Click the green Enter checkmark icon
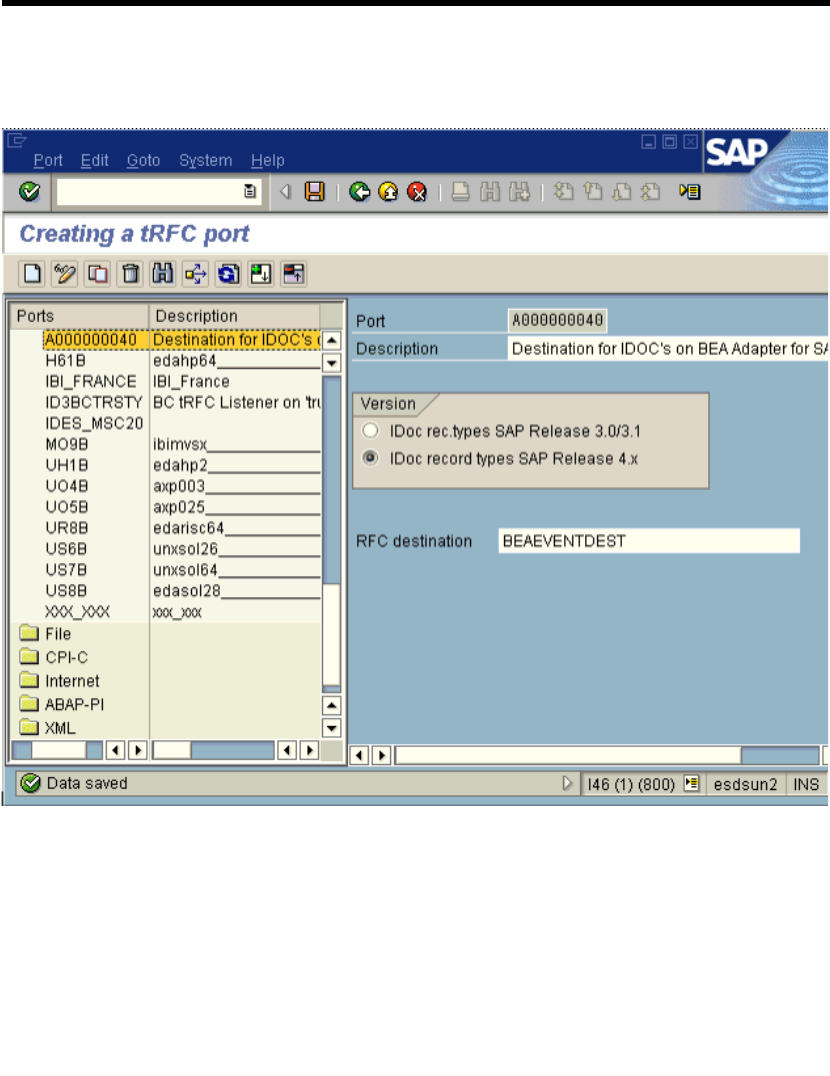Image resolution: width=830 pixels, height=1076 pixels. pos(29,191)
